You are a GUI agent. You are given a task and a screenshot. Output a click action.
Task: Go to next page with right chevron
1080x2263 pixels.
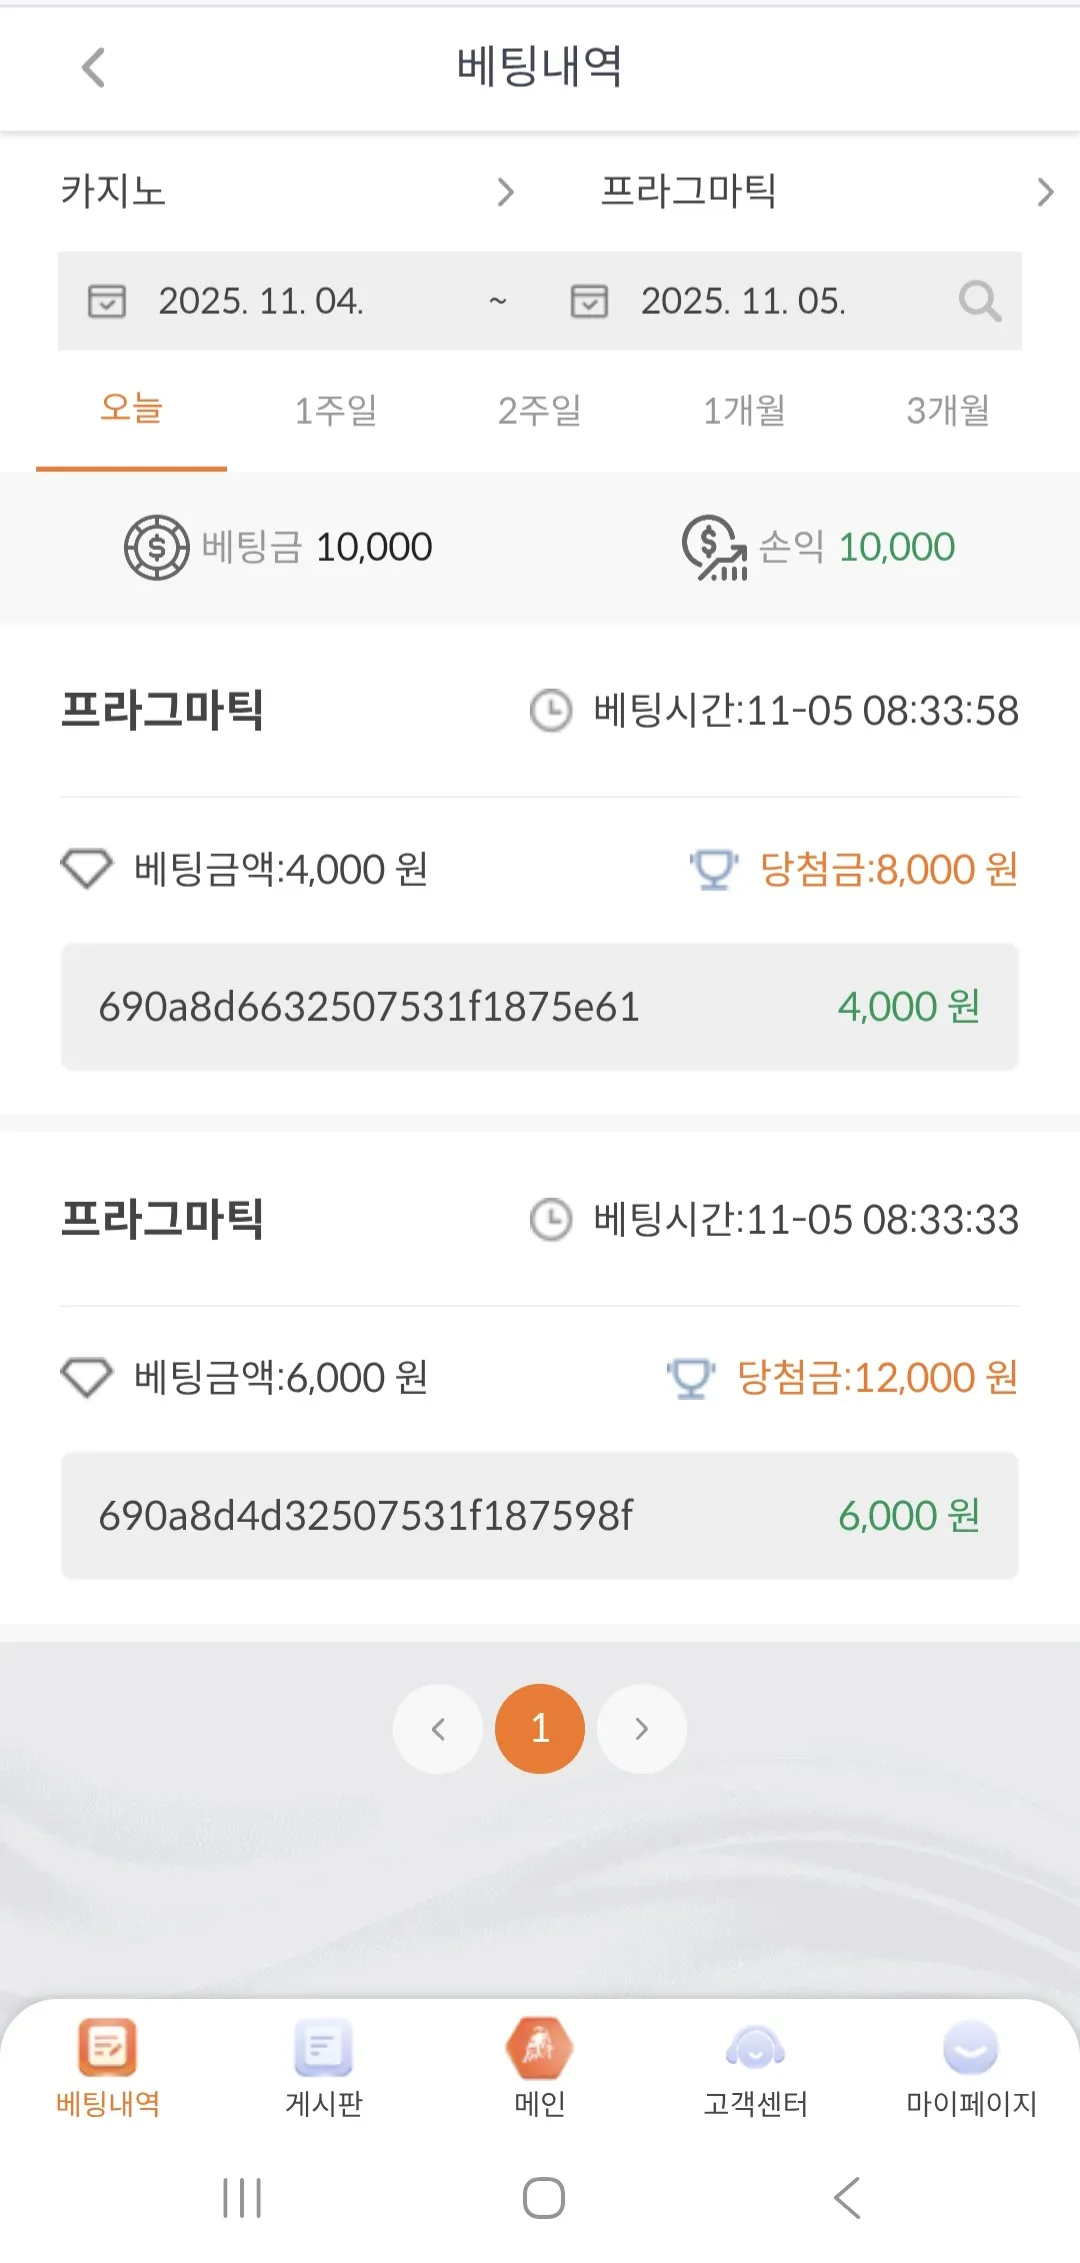click(x=642, y=1729)
